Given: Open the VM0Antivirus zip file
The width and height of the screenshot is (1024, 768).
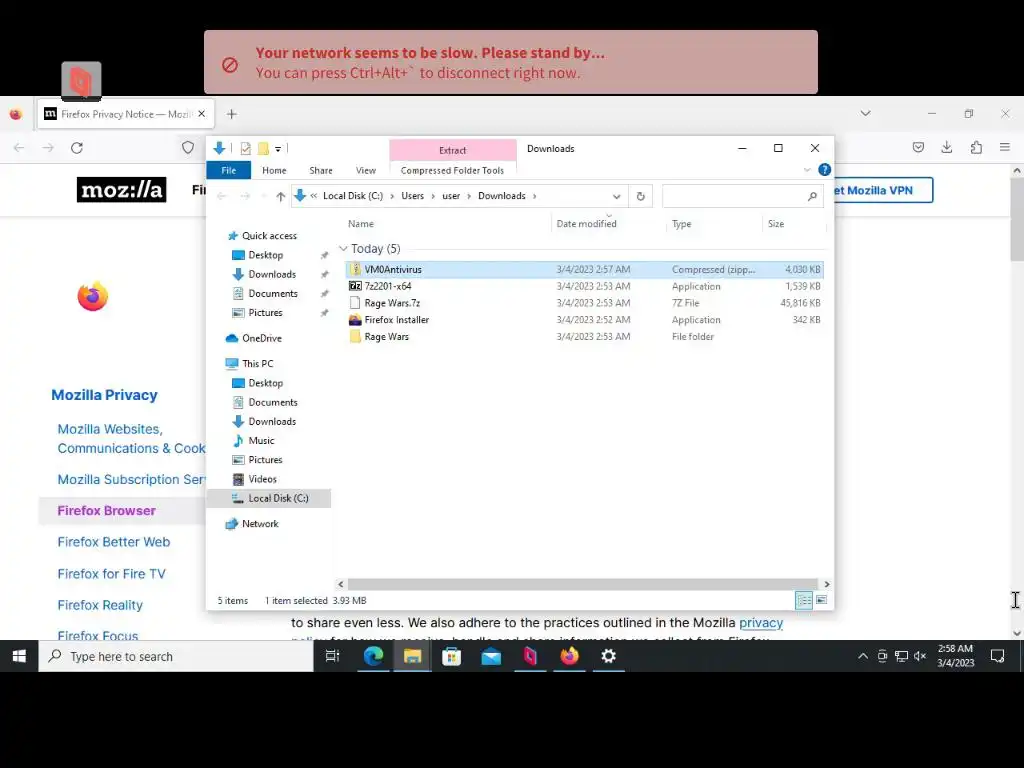Looking at the screenshot, I should (x=584, y=269).
